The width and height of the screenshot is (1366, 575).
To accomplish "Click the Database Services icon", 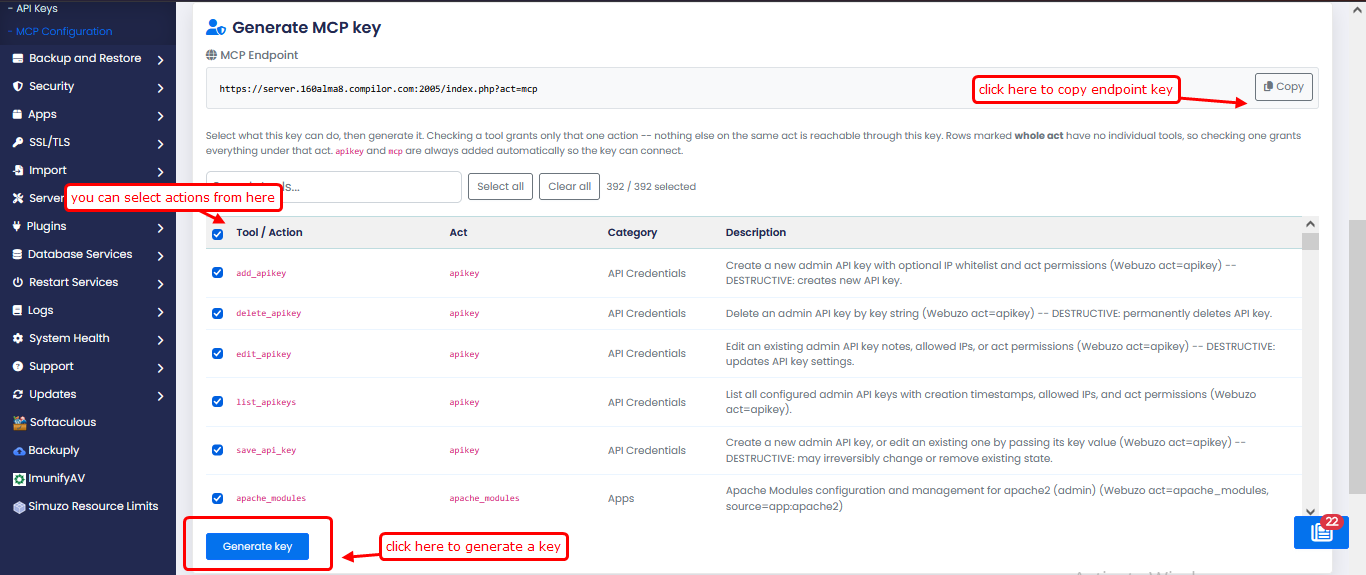I will [18, 255].
